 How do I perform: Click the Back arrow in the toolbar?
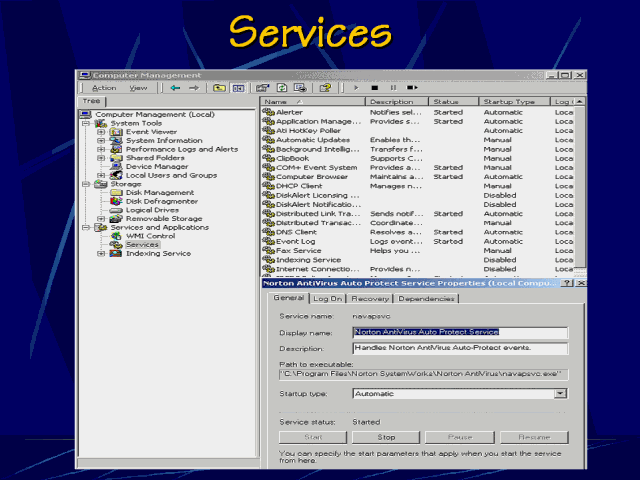175,87
